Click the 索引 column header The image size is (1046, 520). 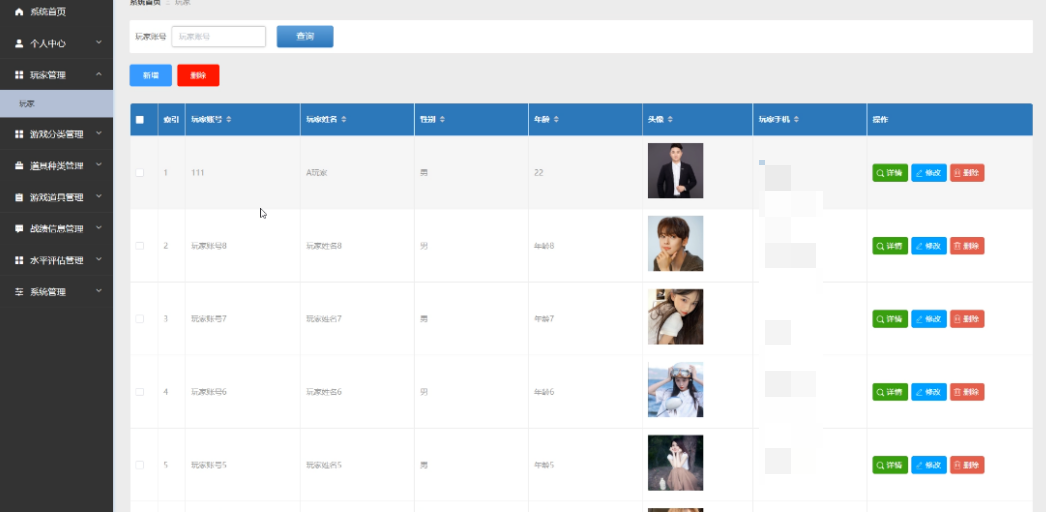pos(171,120)
